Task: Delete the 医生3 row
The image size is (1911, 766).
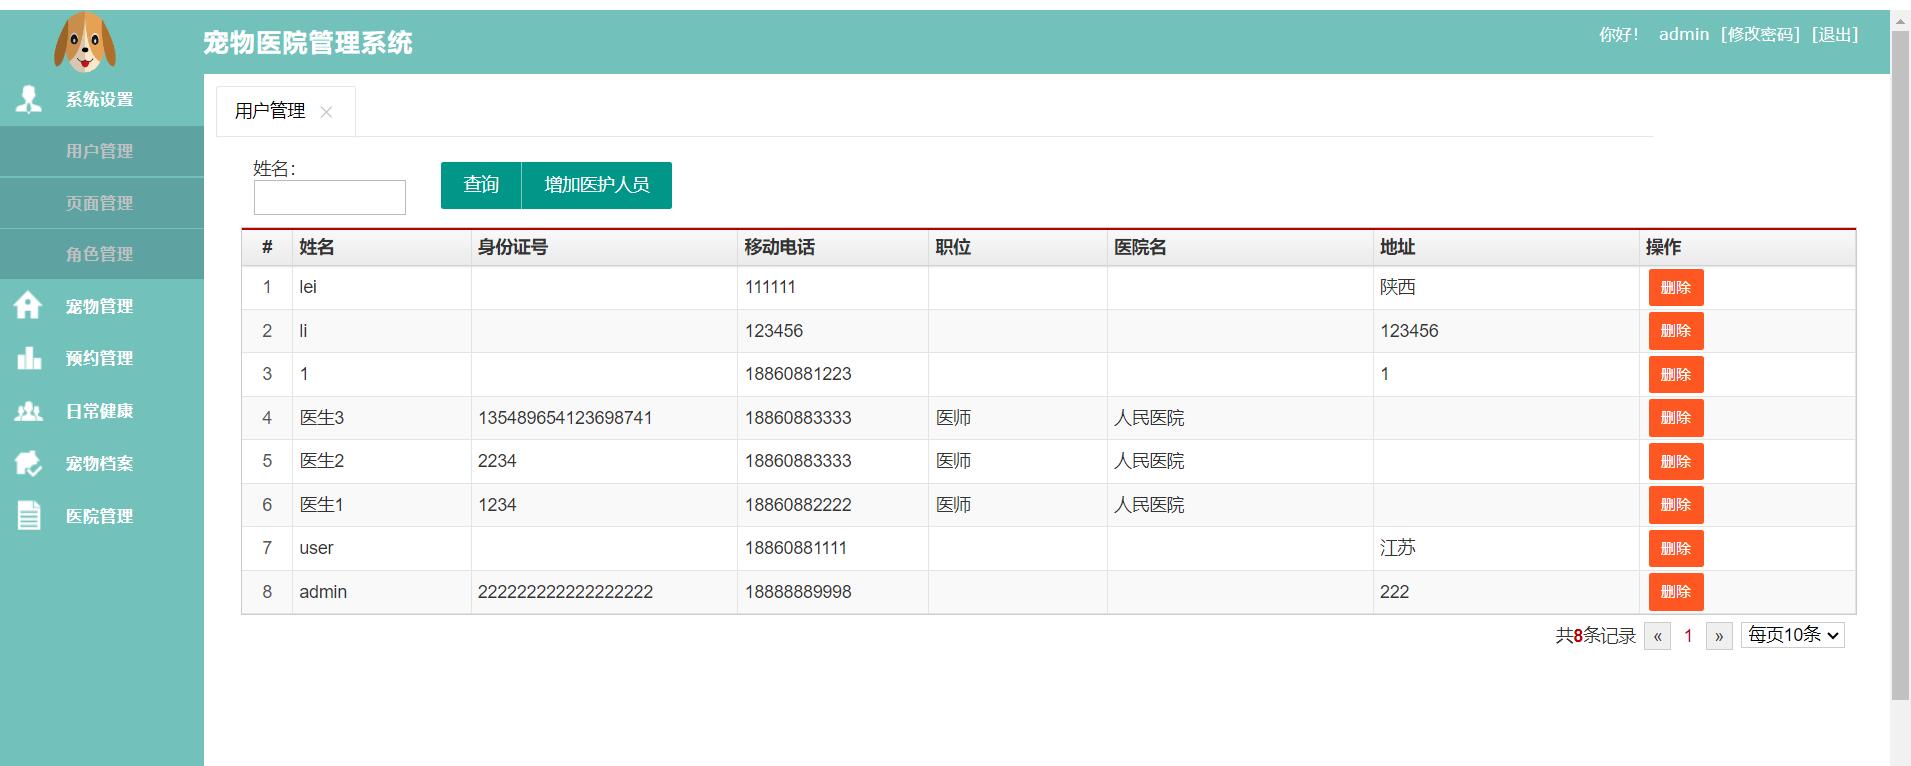Action: click(x=1676, y=418)
